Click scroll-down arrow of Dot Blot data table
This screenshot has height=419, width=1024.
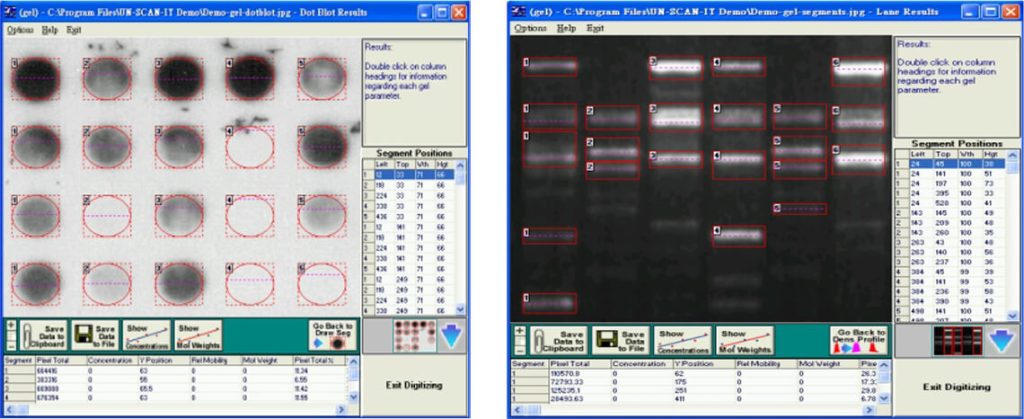353,396
